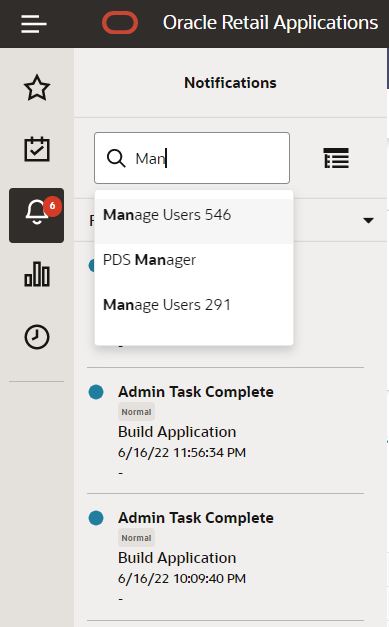Click the notification search field containing Man
Image resolution: width=389 pixels, height=627 pixels.
192,158
